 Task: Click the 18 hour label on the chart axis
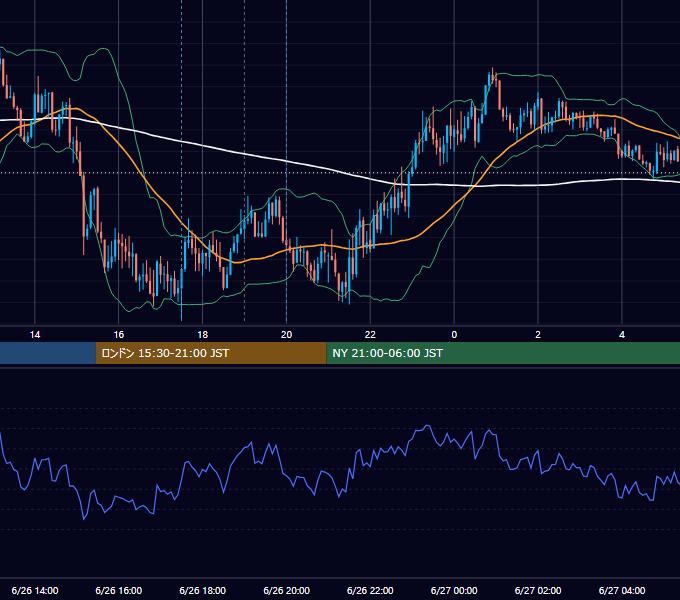tap(203, 335)
